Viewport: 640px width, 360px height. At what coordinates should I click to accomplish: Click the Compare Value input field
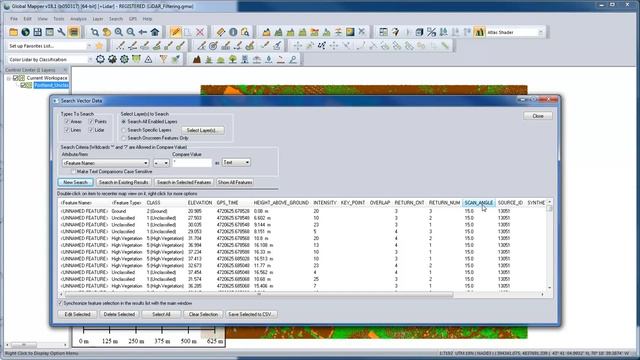coord(192,163)
